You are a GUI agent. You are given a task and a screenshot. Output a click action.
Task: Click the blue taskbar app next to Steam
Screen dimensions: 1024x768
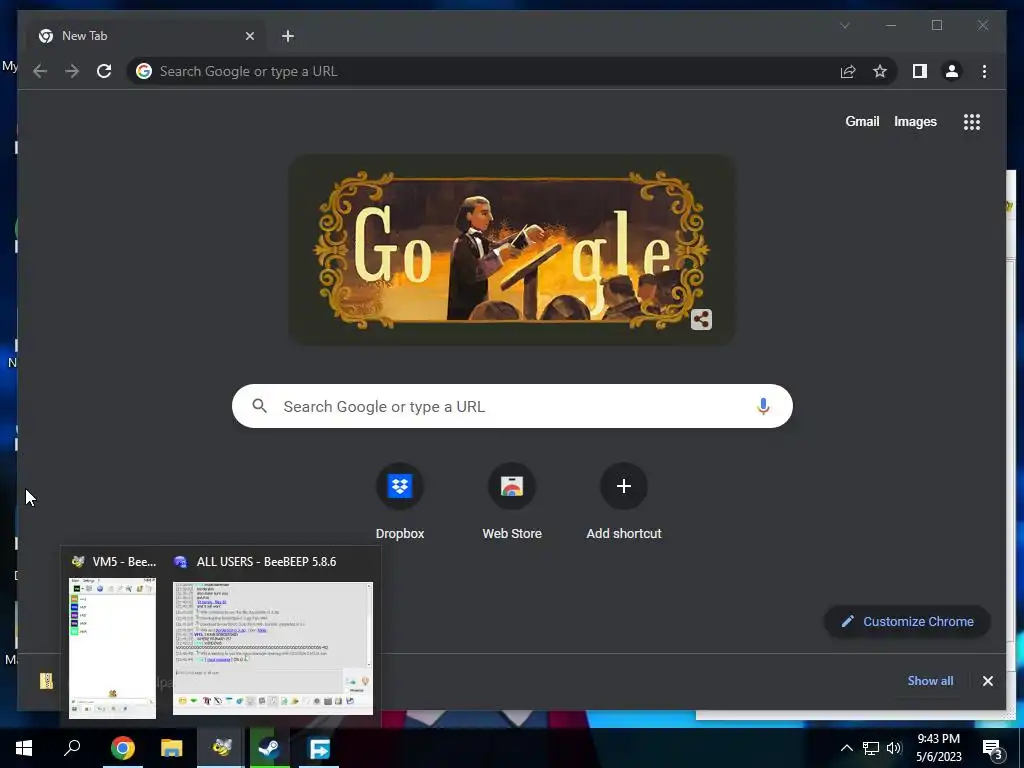319,748
